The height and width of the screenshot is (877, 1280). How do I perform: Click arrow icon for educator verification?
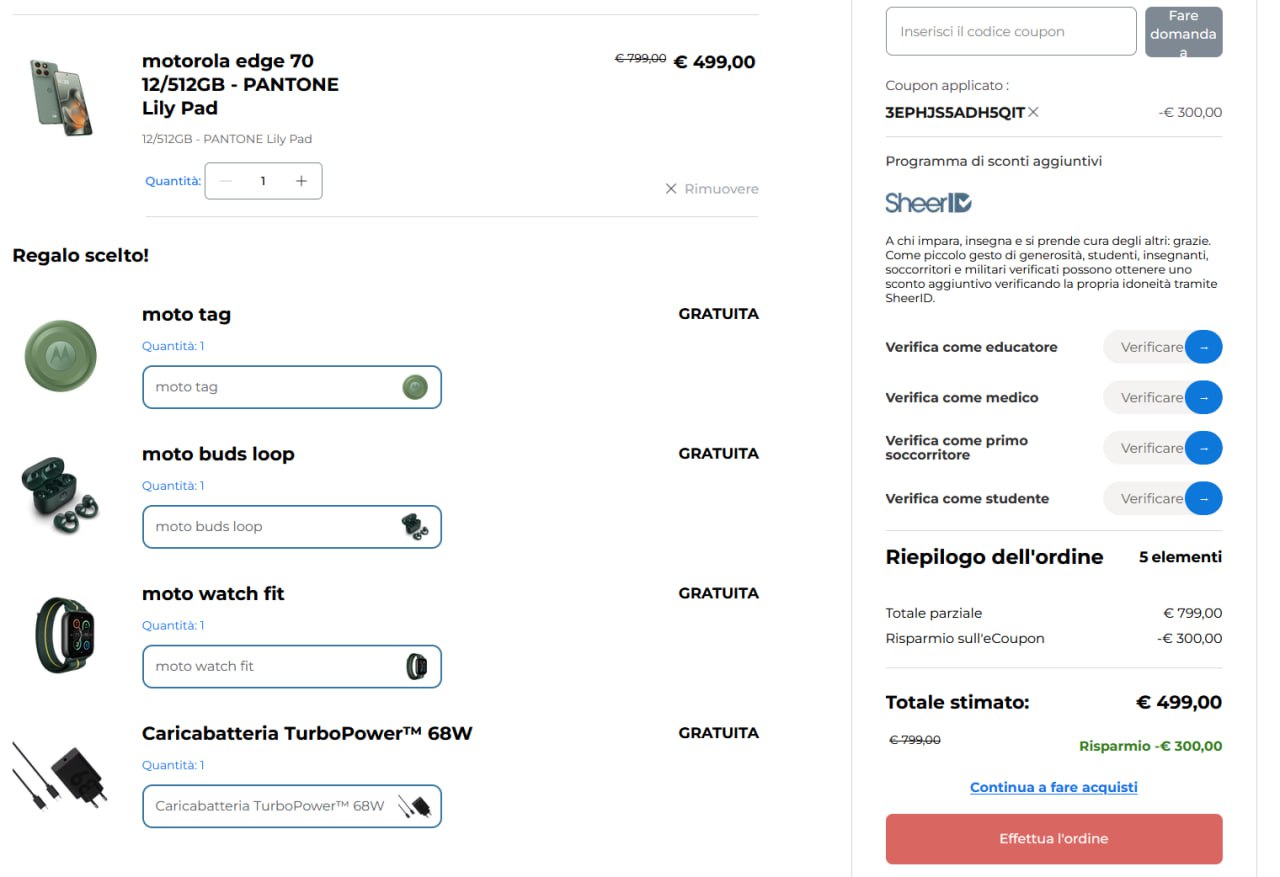pos(1204,347)
